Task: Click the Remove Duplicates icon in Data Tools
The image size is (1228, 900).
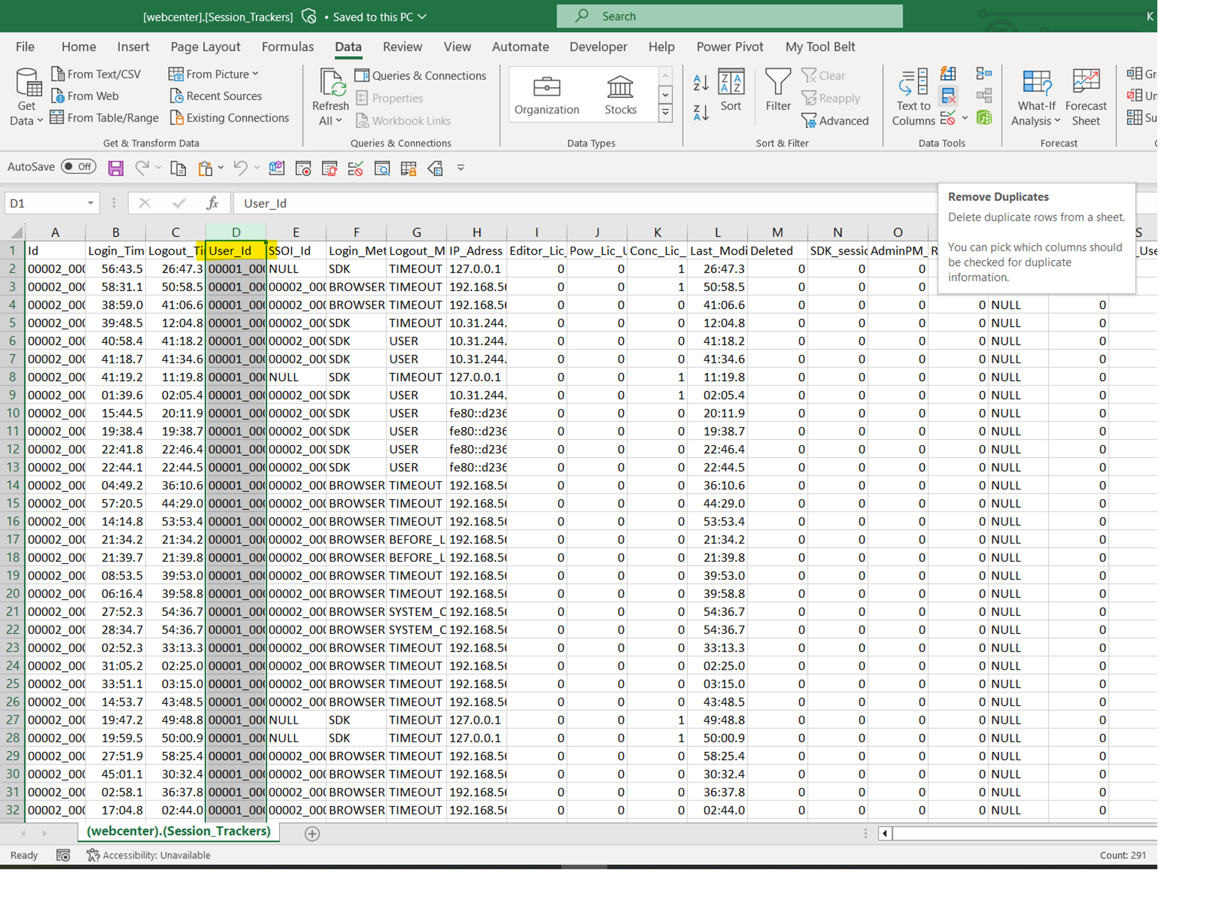Action: [948, 97]
